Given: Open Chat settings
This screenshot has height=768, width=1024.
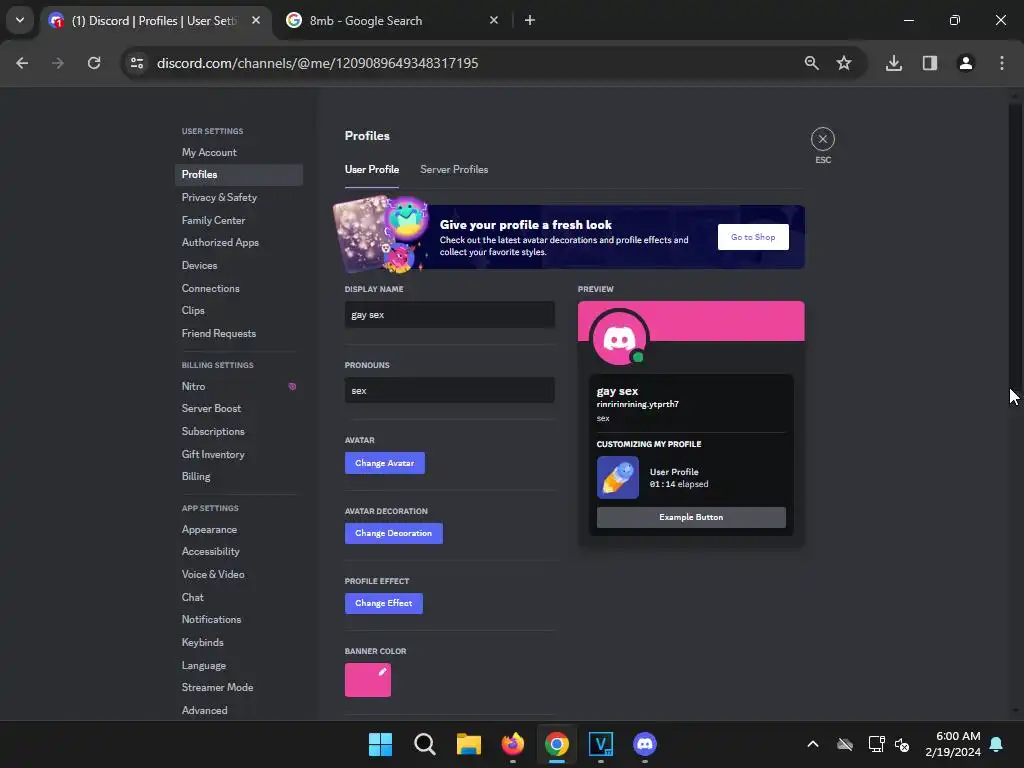Looking at the screenshot, I should 238,597.
